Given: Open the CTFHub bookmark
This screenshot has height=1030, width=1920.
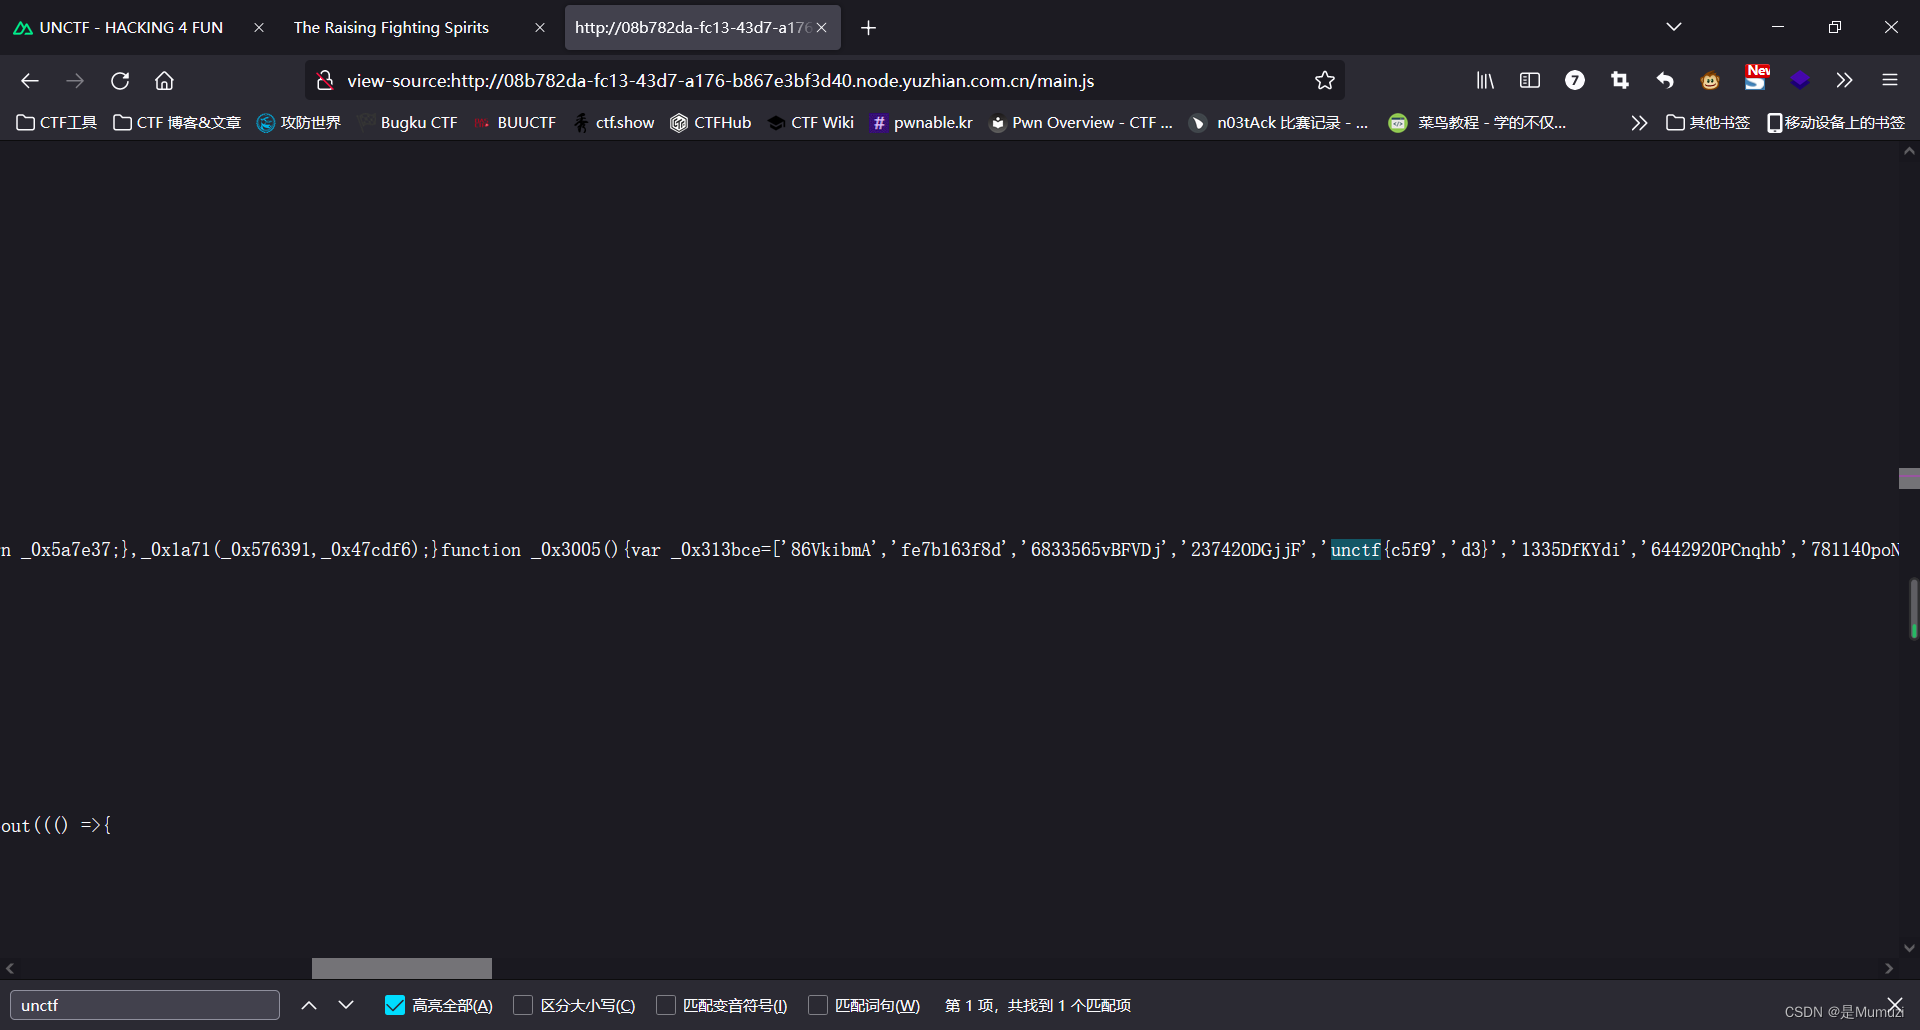Looking at the screenshot, I should click(x=711, y=122).
